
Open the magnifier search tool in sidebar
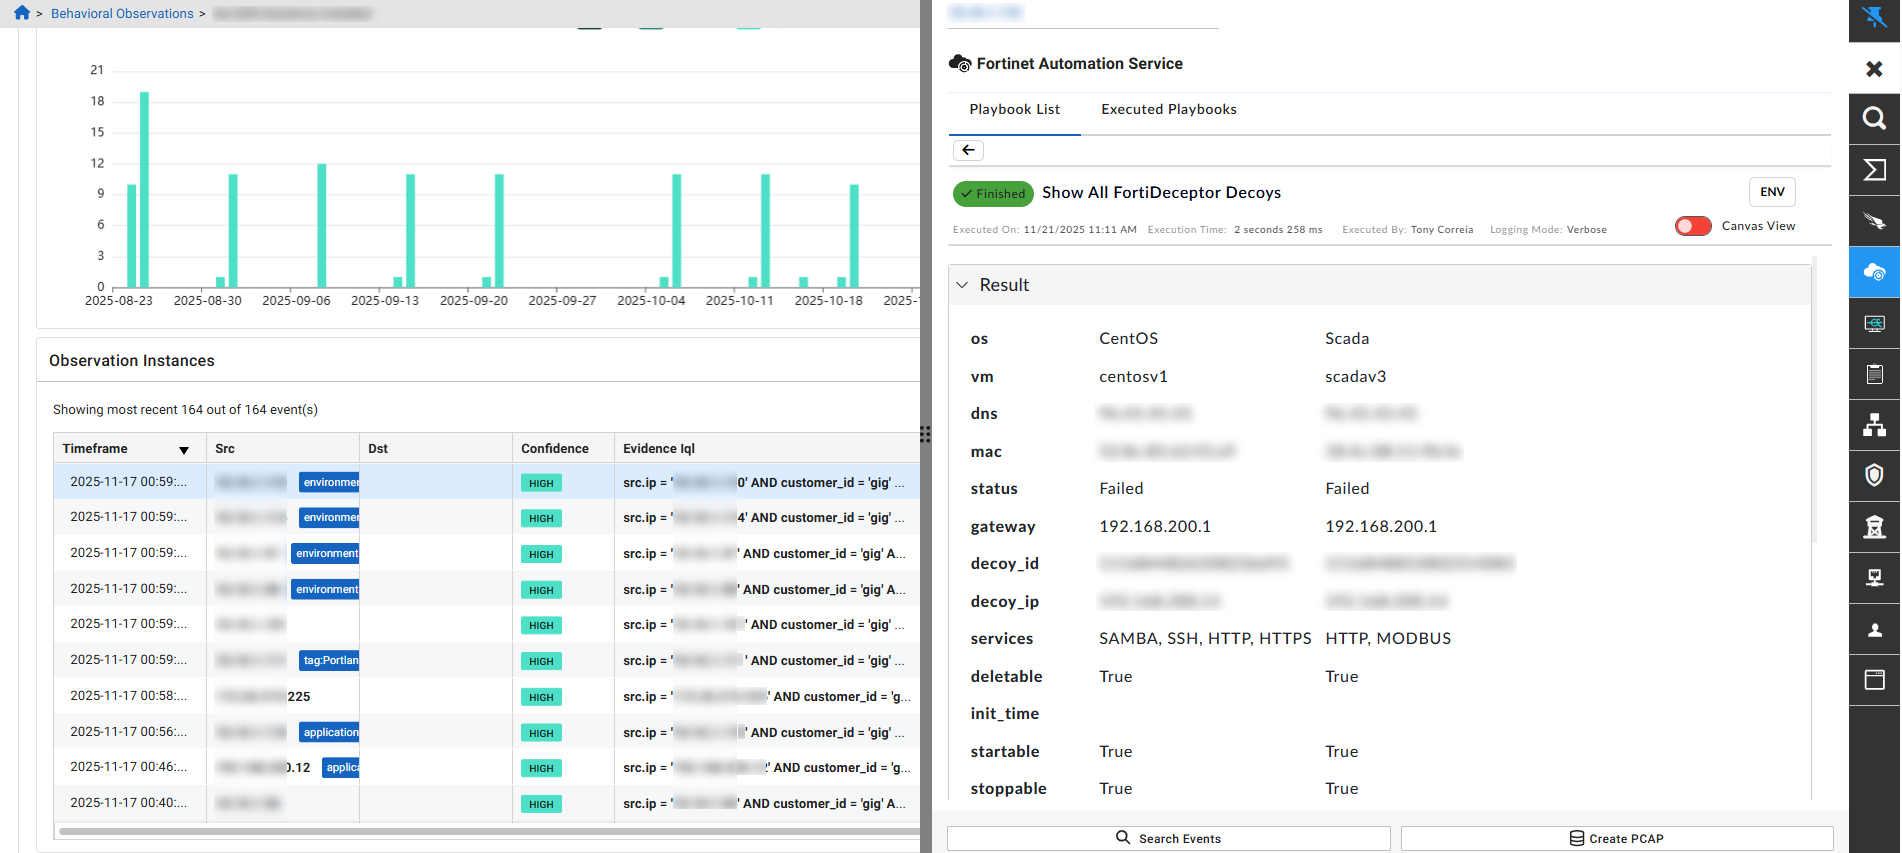pos(1874,119)
